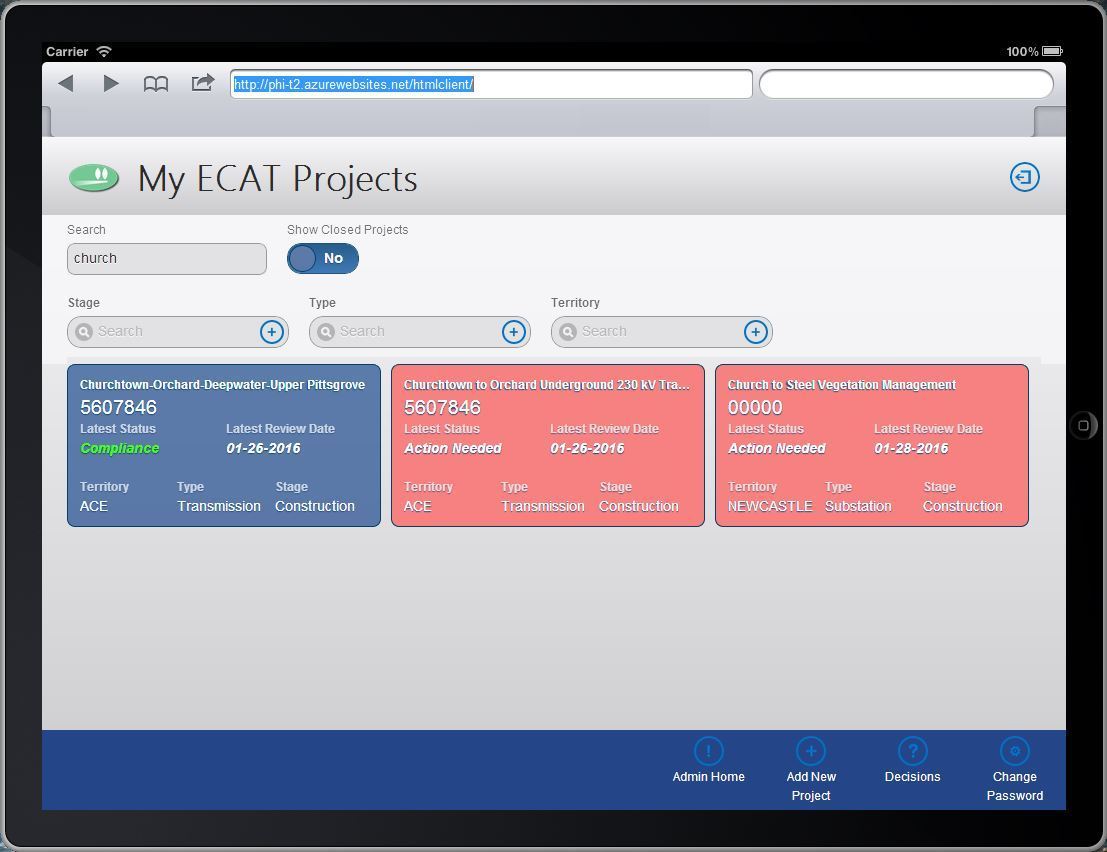Click the Search field containing church
This screenshot has width=1107, height=852.
[166, 259]
